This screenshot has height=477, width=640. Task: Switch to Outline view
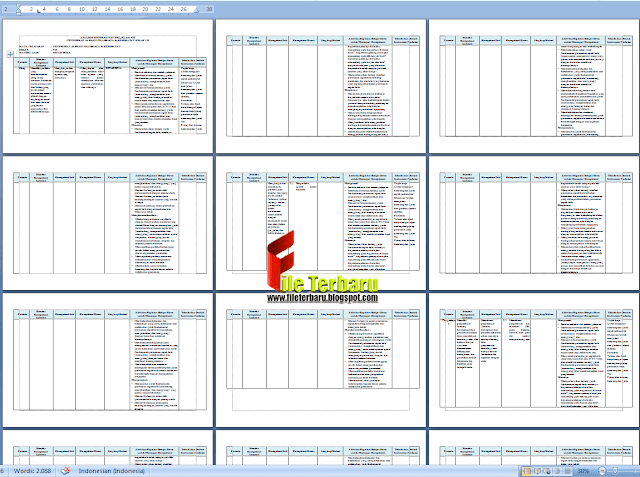point(557,471)
